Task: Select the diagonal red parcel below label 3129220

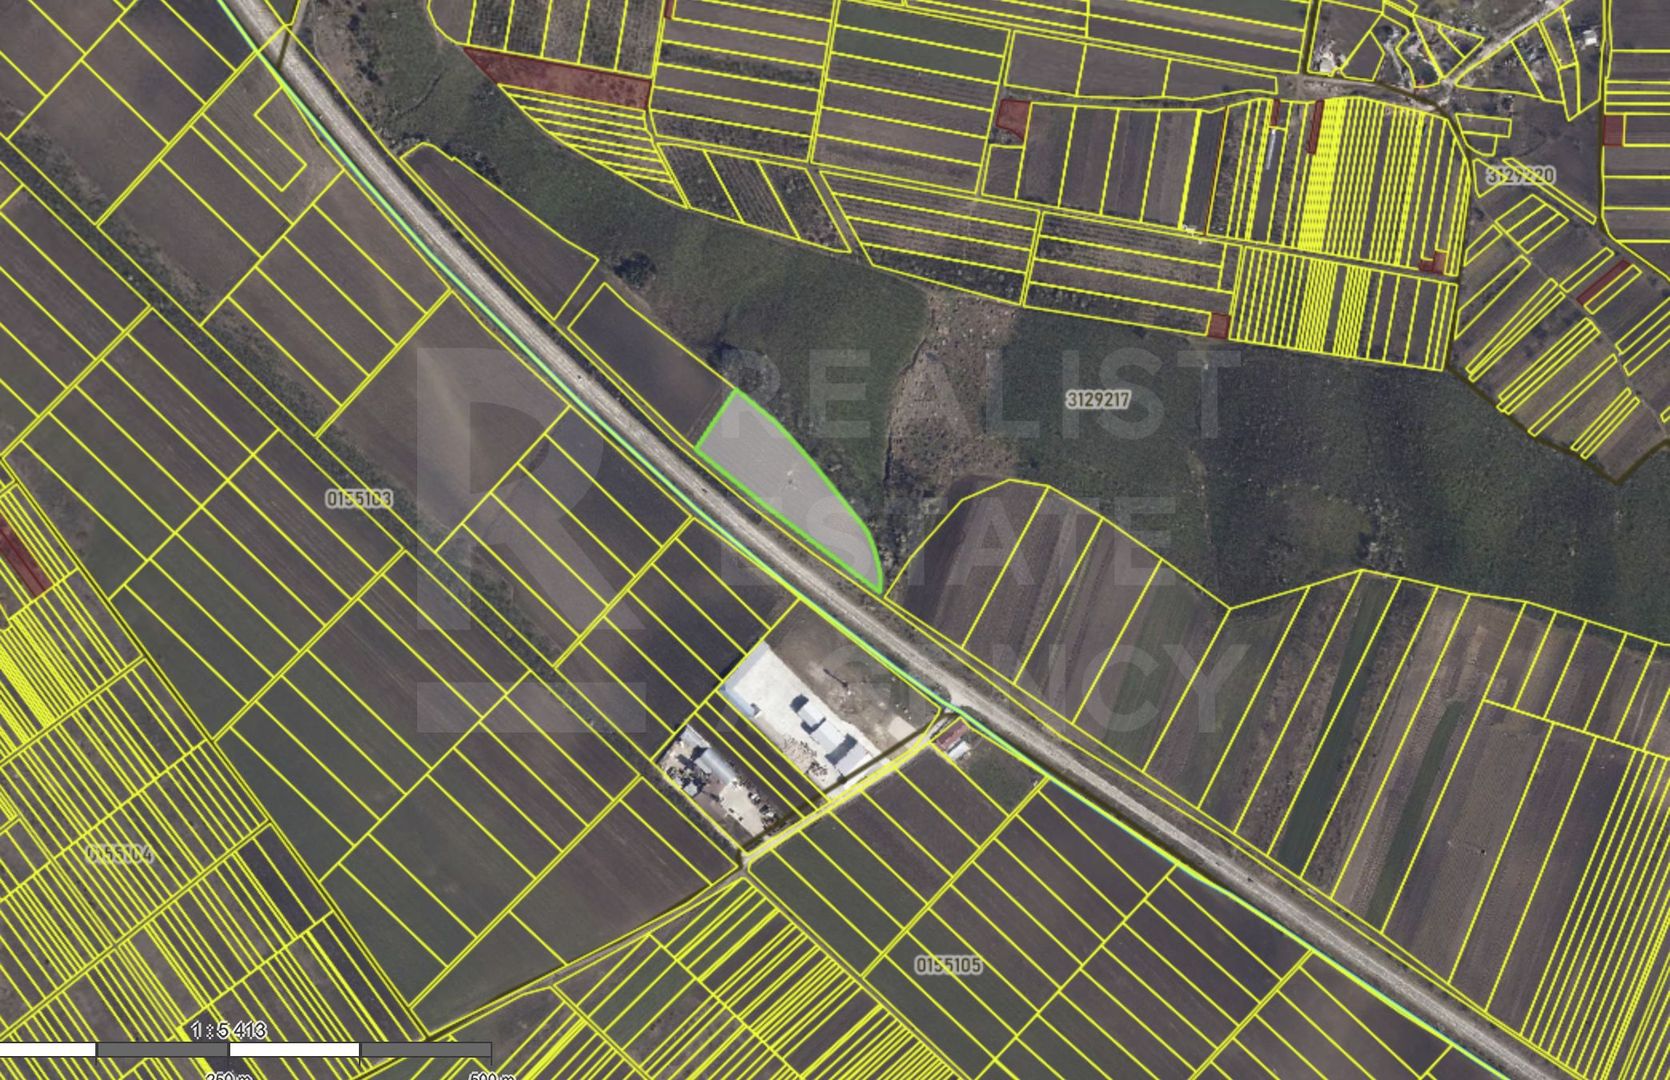Action: pos(1603,282)
